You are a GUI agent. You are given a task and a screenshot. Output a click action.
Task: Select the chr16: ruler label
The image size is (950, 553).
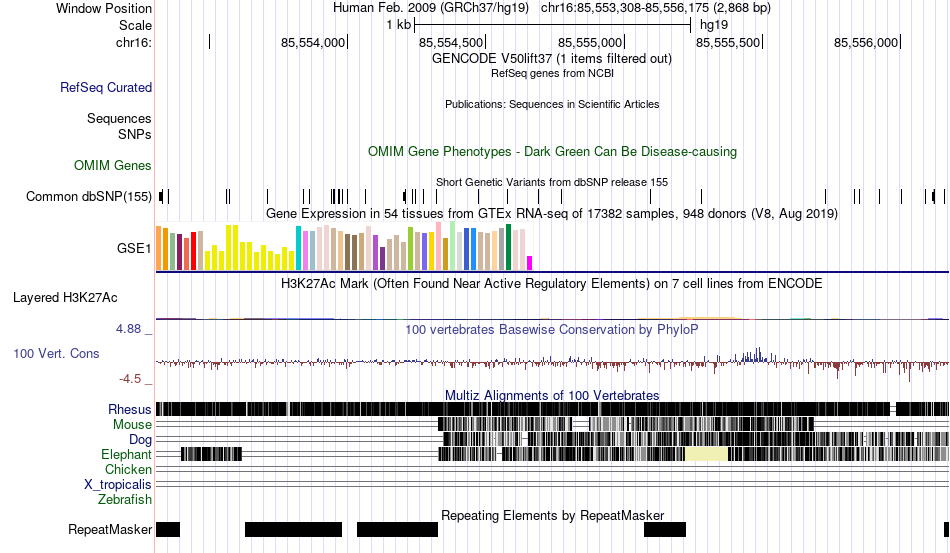pos(133,42)
